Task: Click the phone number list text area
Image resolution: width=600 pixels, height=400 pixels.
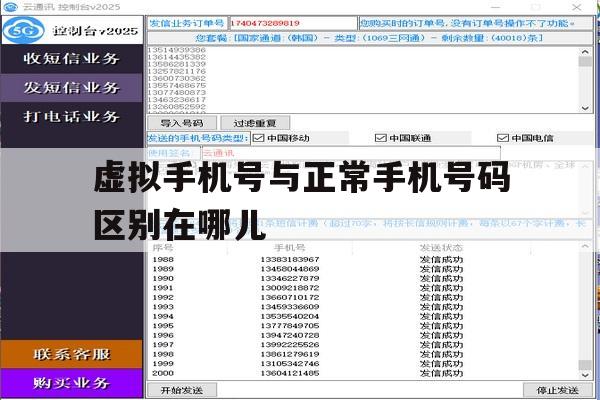Action: [x=363, y=80]
